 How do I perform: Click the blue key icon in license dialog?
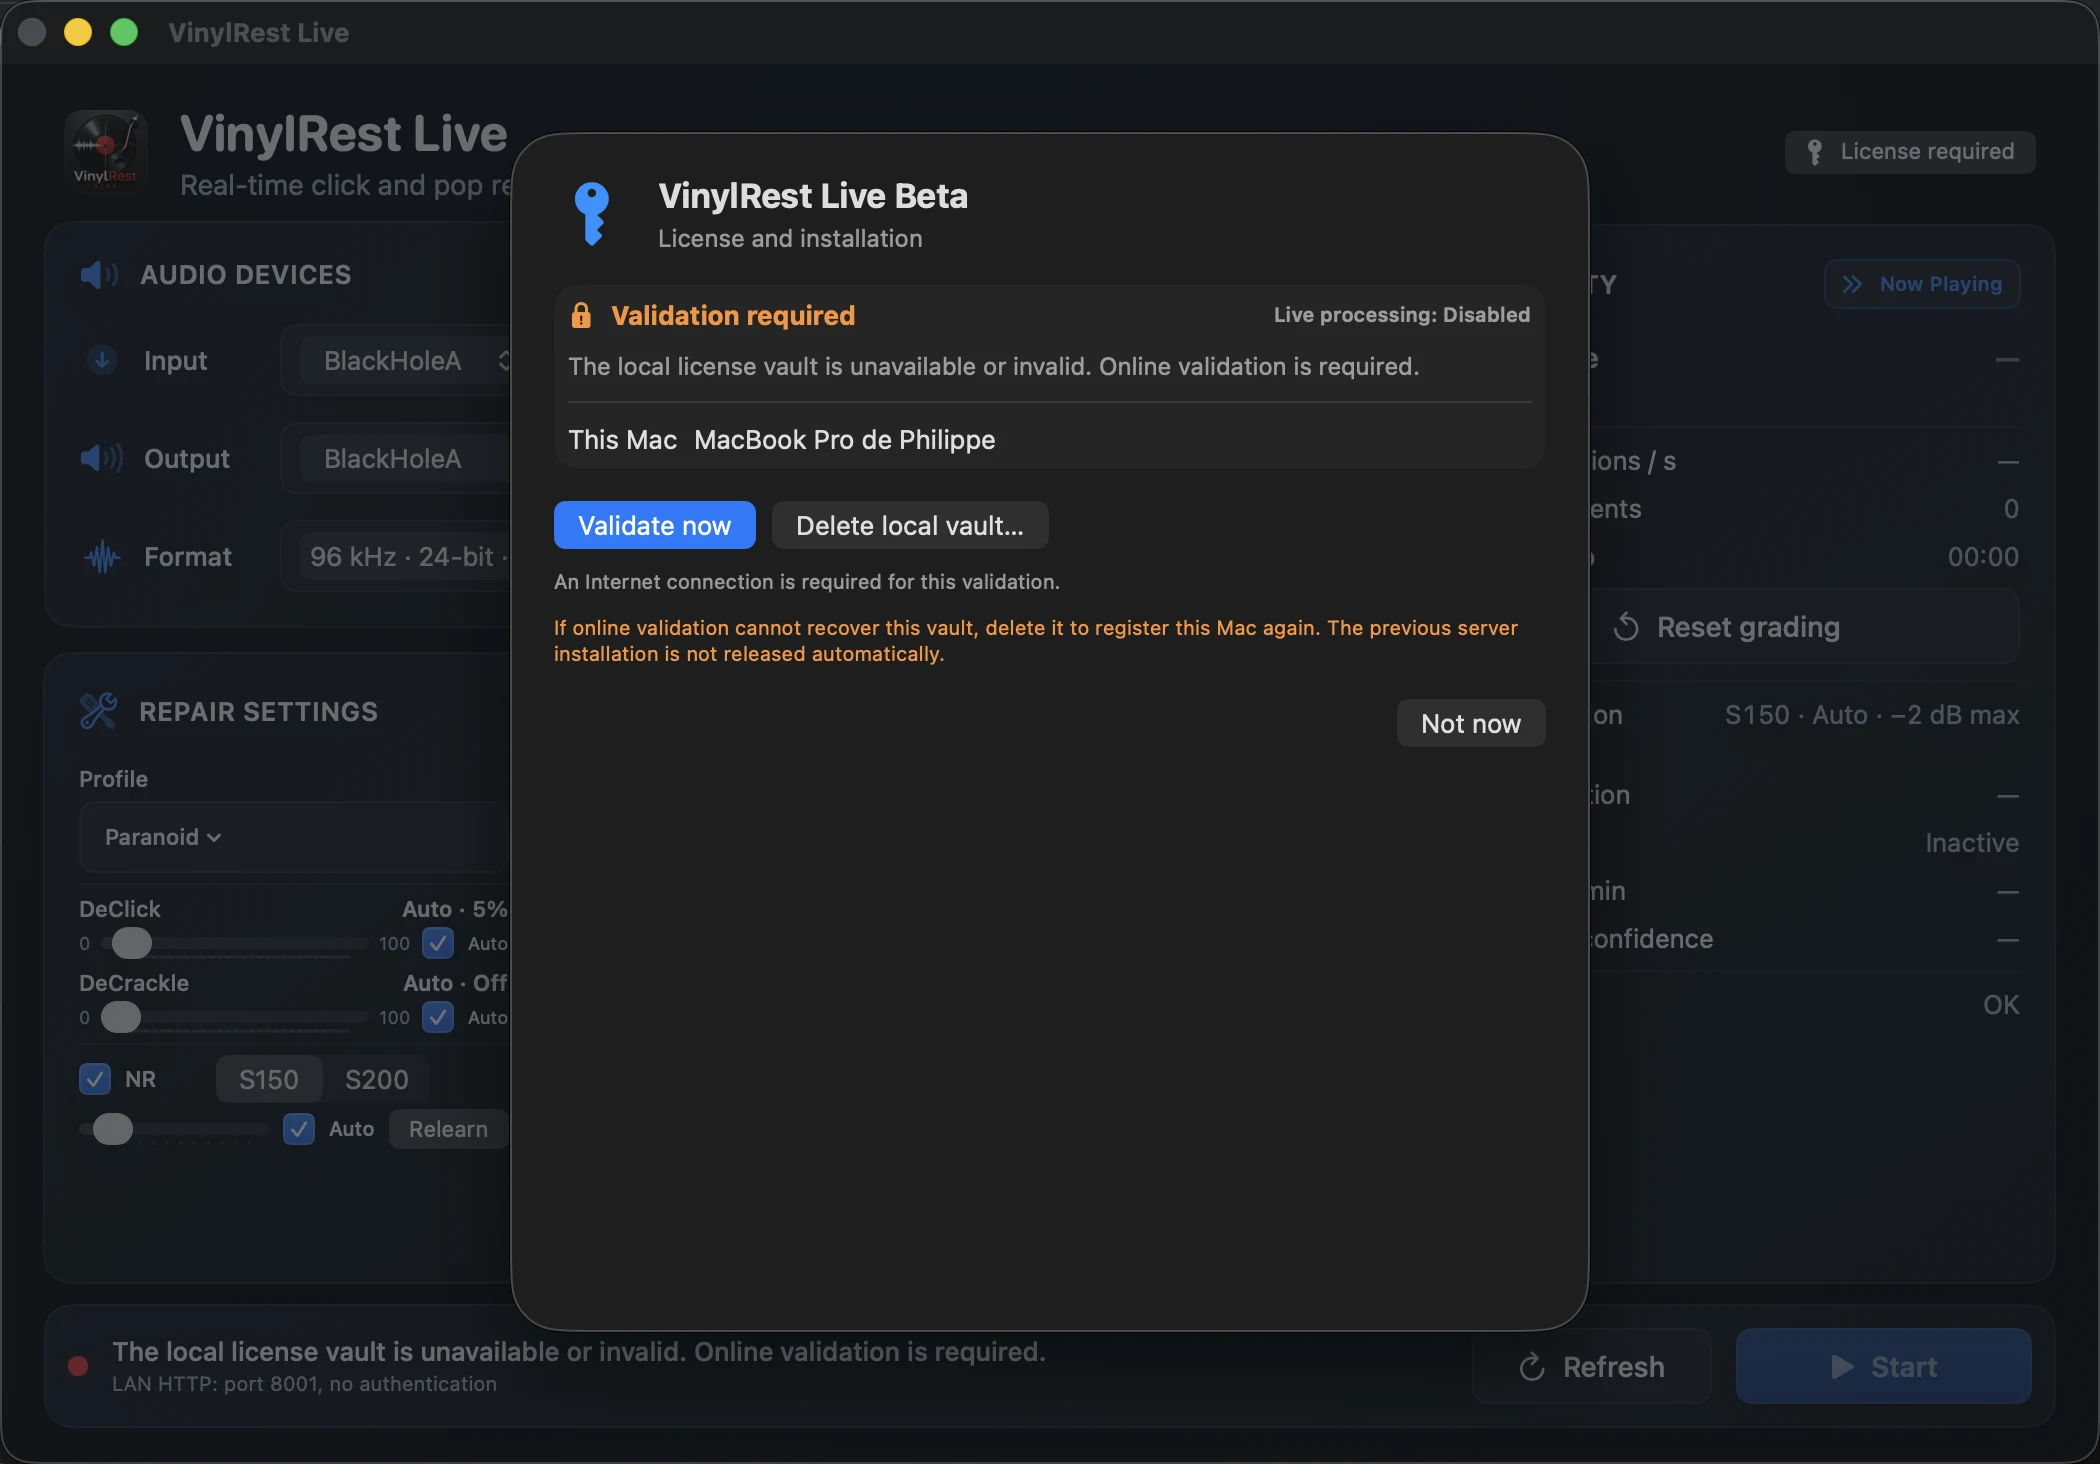click(x=592, y=213)
